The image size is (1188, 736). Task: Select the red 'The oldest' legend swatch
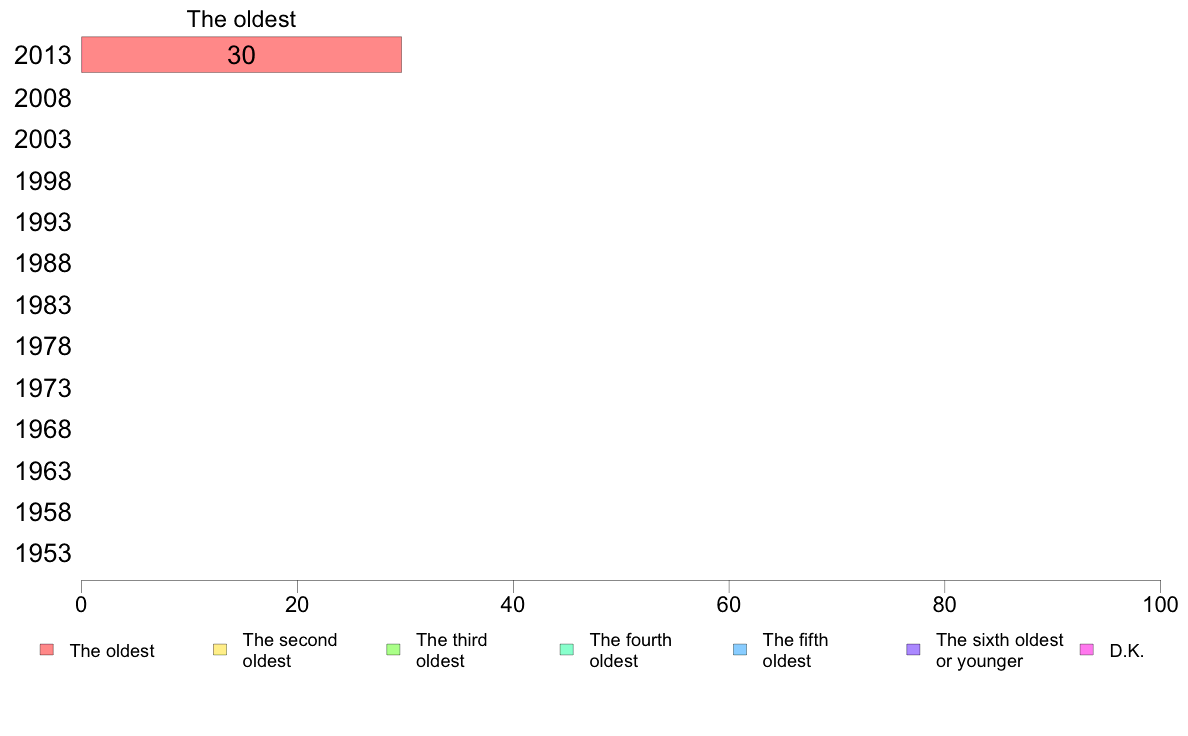[47, 650]
